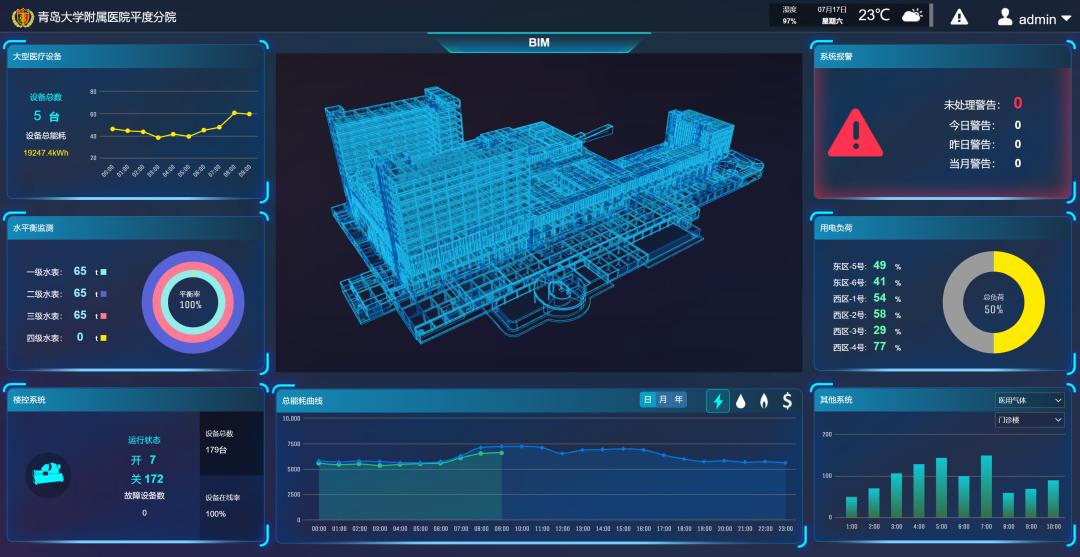Viewport: 1080px width, 557px height.
Task: Select the electricity lightning bolt icon
Action: [x=718, y=401]
